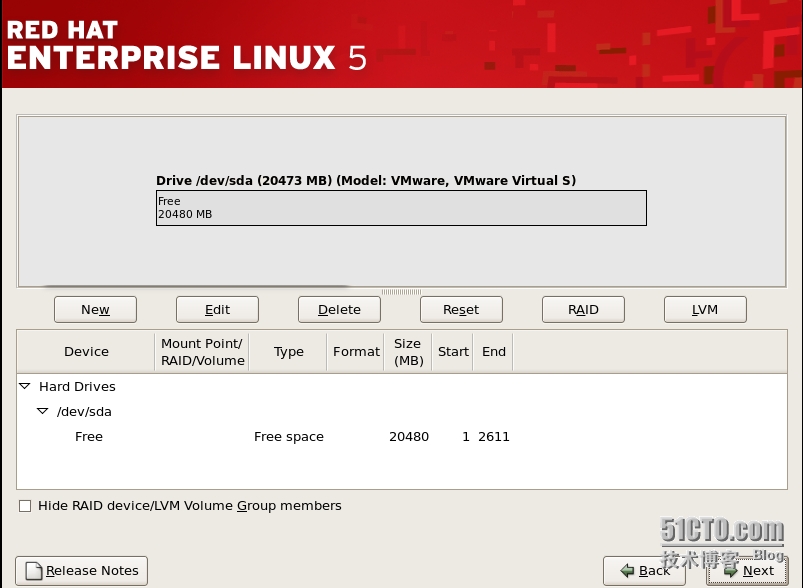Click the Reset button

tap(461, 309)
